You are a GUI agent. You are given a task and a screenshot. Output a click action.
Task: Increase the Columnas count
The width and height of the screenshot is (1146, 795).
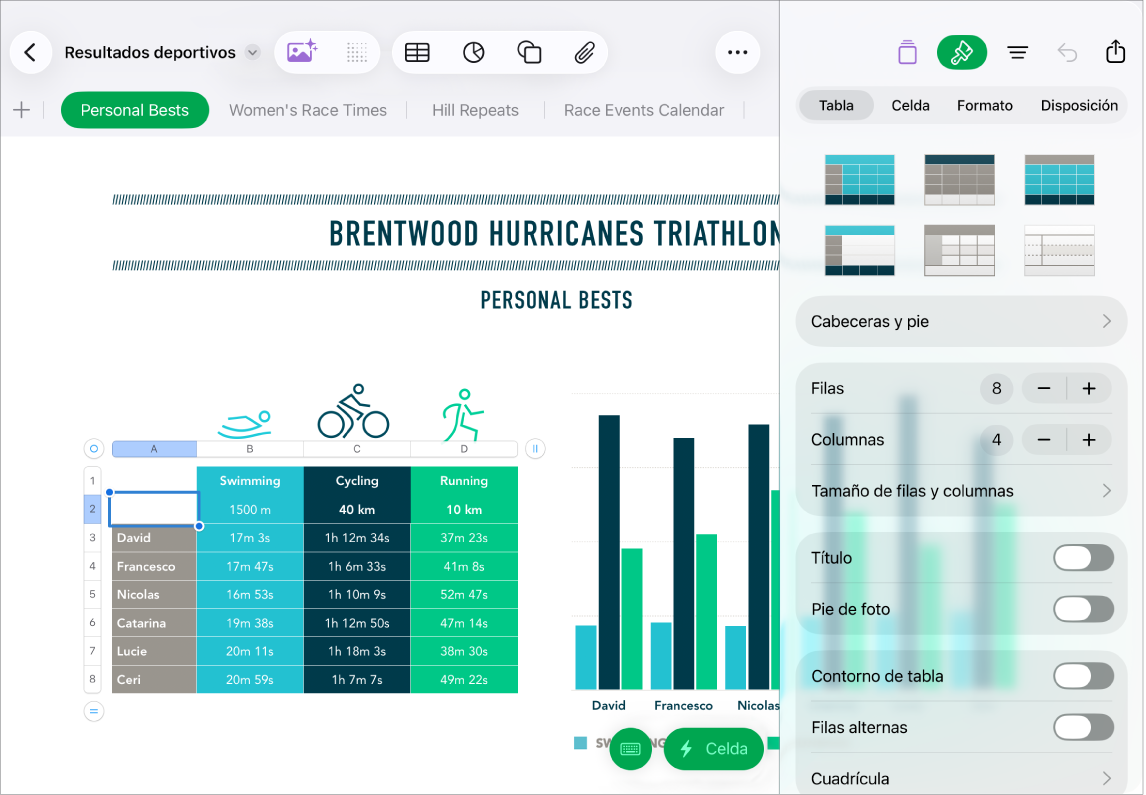pos(1089,440)
